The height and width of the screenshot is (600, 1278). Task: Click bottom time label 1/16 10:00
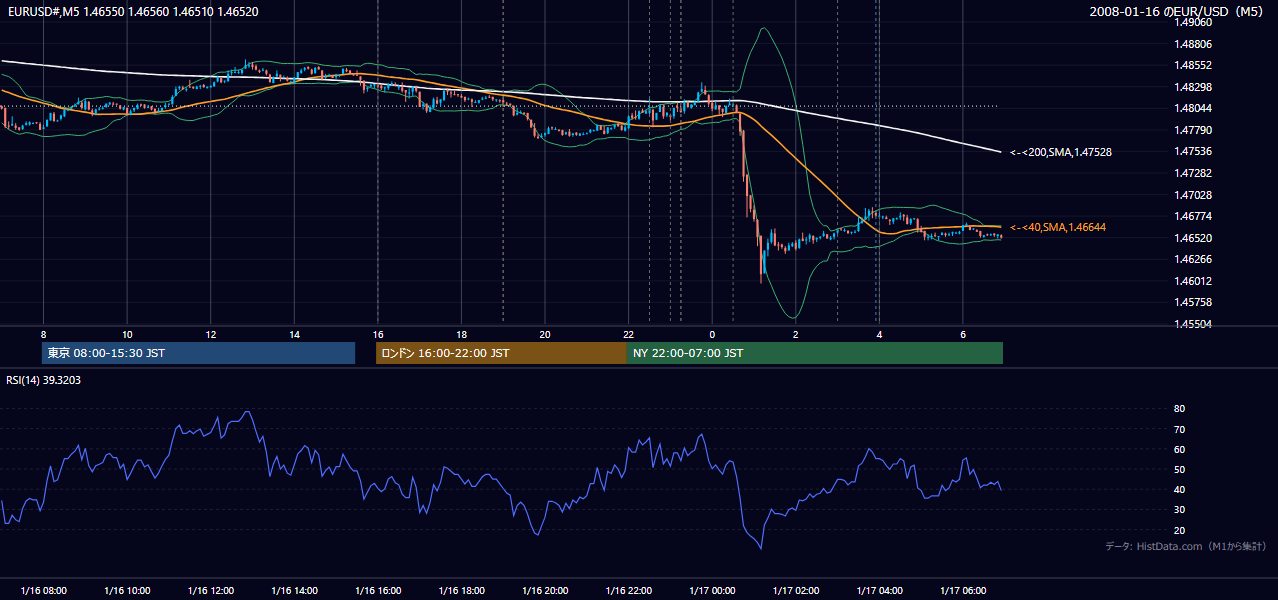[x=127, y=591]
